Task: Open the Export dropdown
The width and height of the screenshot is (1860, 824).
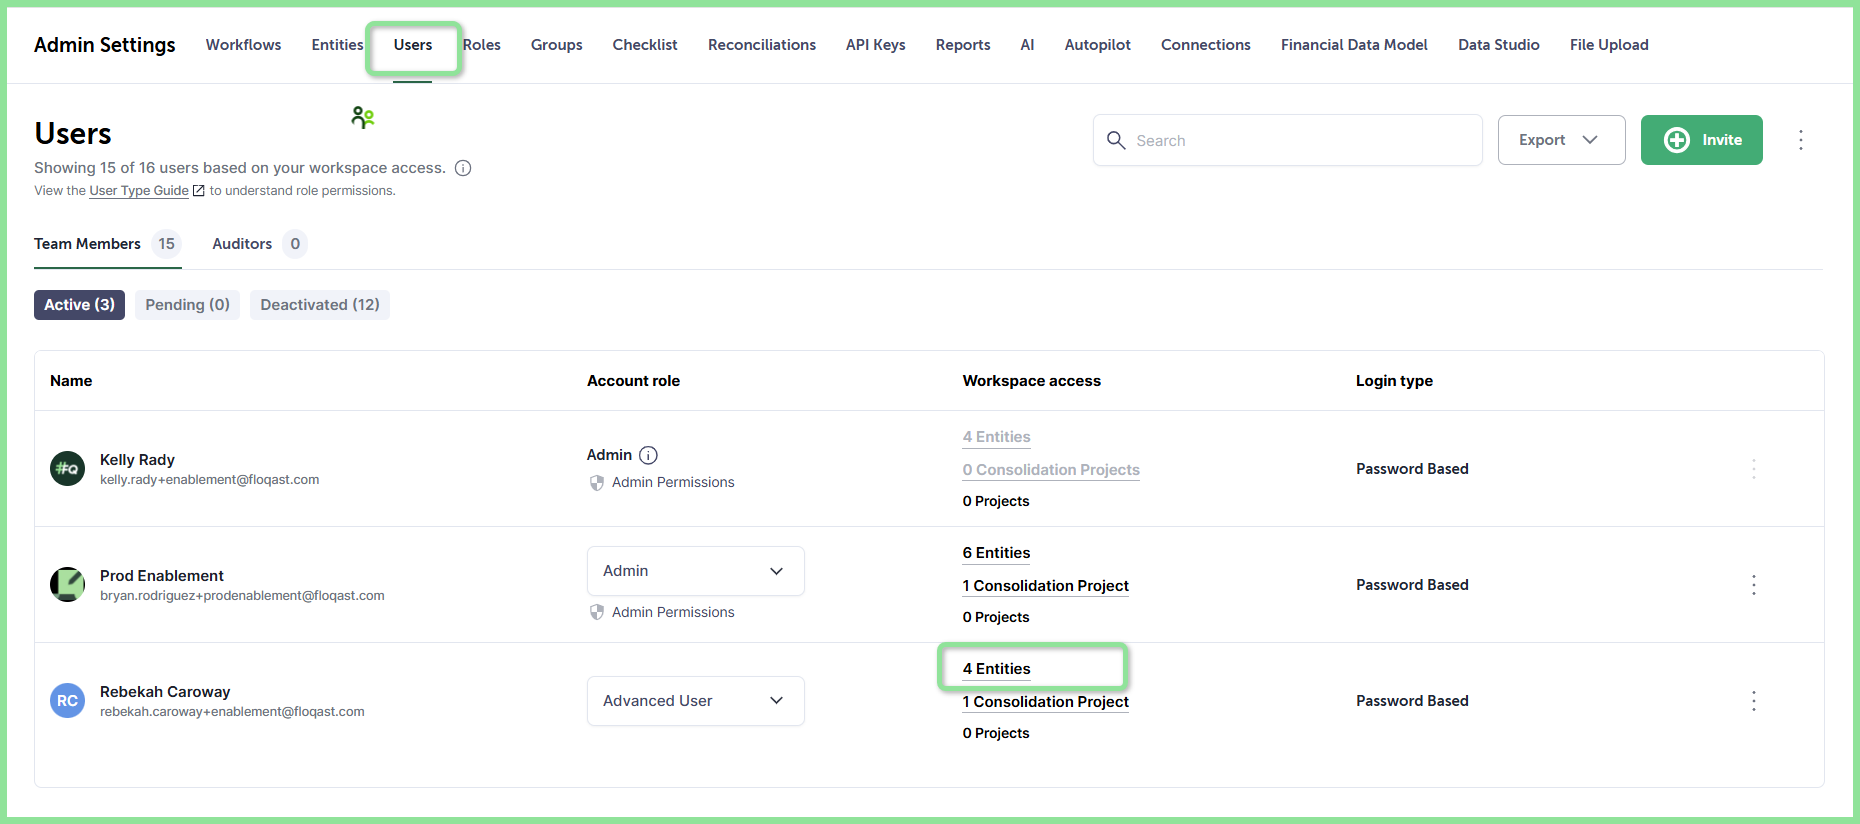Action: 1561,140
